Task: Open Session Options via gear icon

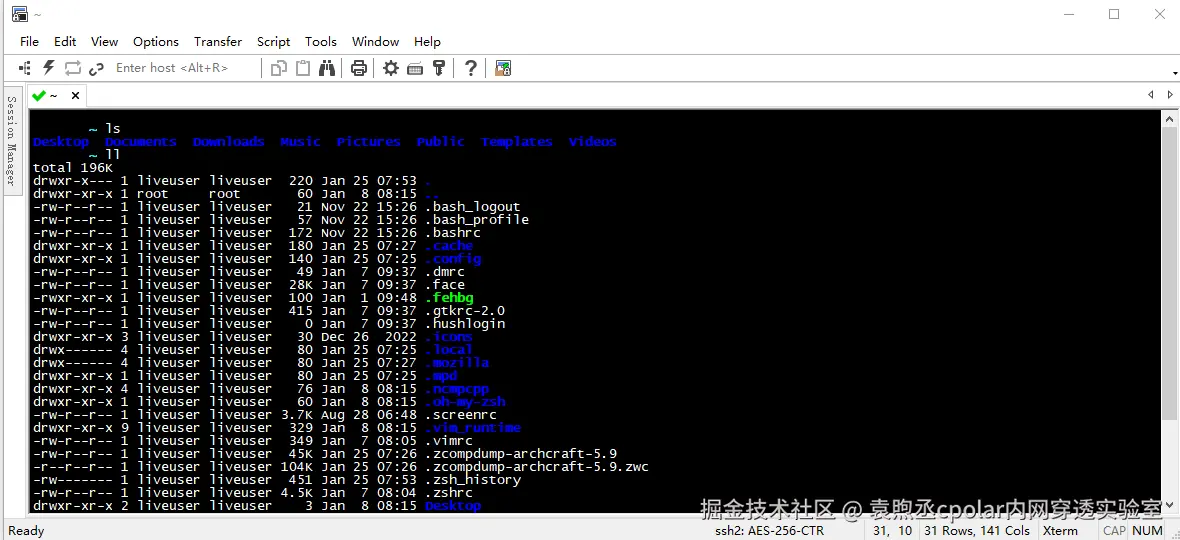Action: [391, 68]
